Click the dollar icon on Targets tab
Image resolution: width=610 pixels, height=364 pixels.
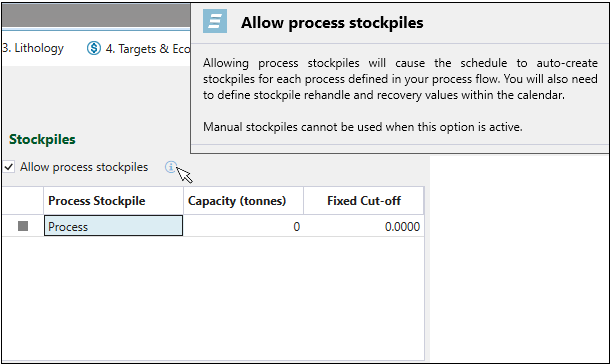[x=94, y=48]
